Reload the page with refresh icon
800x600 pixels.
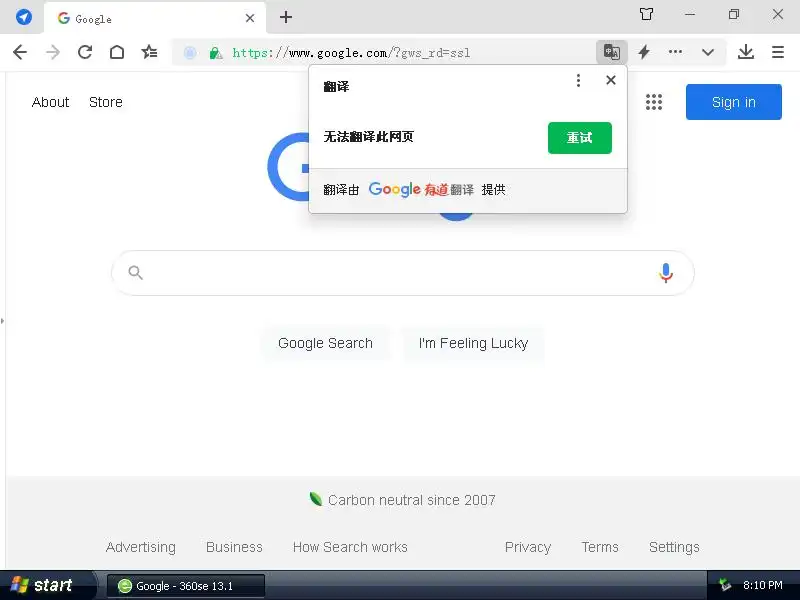coord(85,52)
